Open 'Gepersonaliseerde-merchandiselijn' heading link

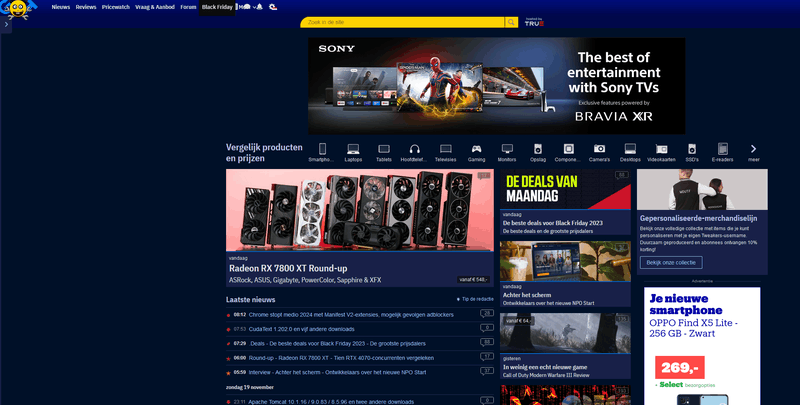(698, 218)
